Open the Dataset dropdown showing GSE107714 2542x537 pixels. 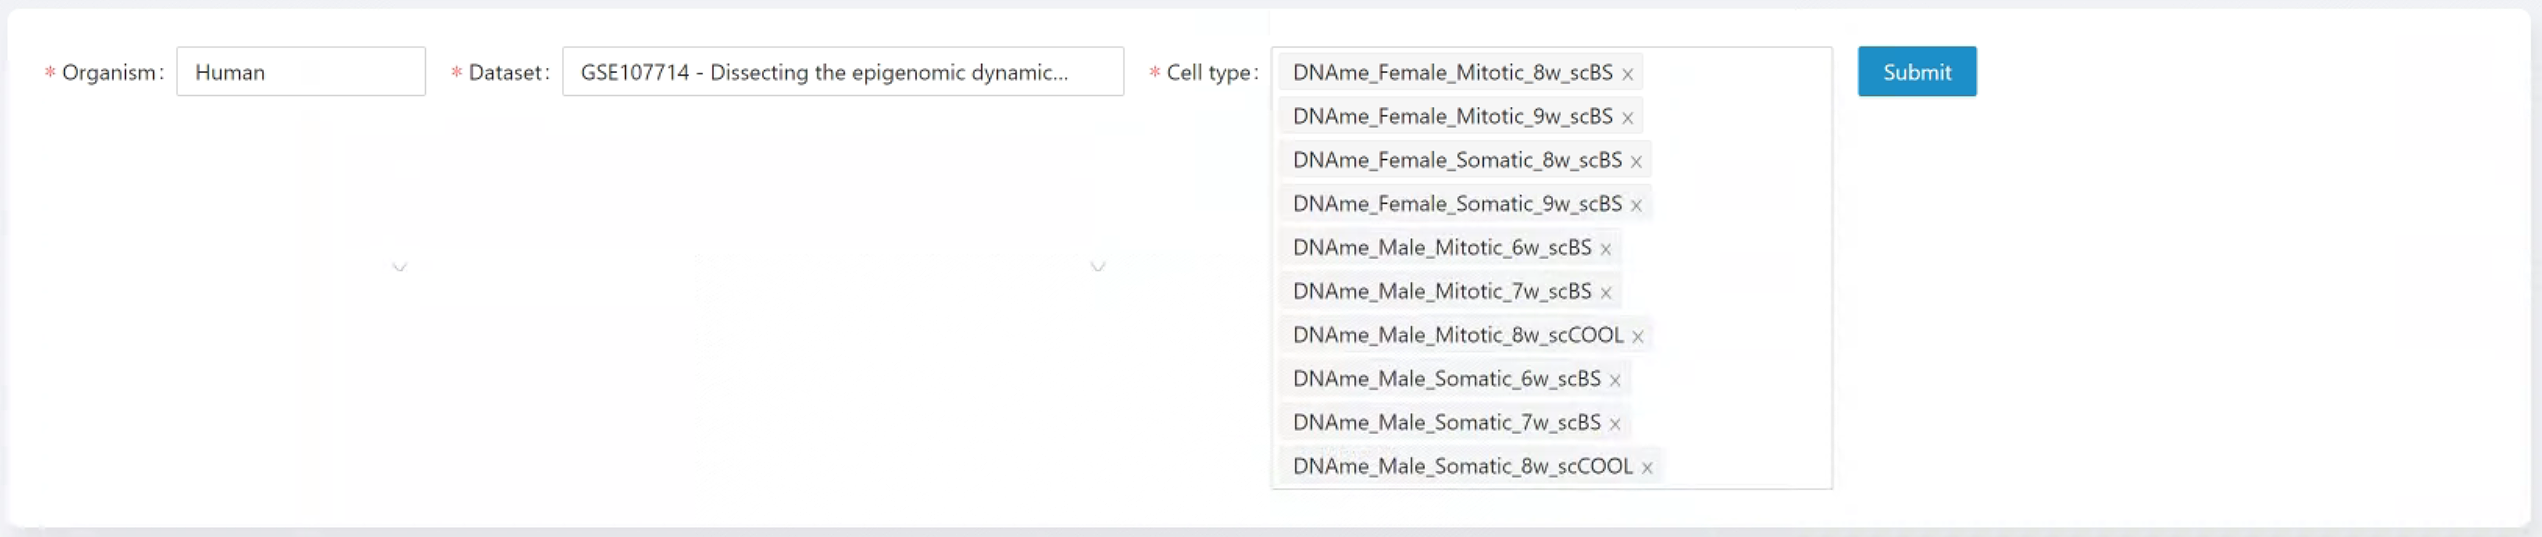click(x=842, y=72)
